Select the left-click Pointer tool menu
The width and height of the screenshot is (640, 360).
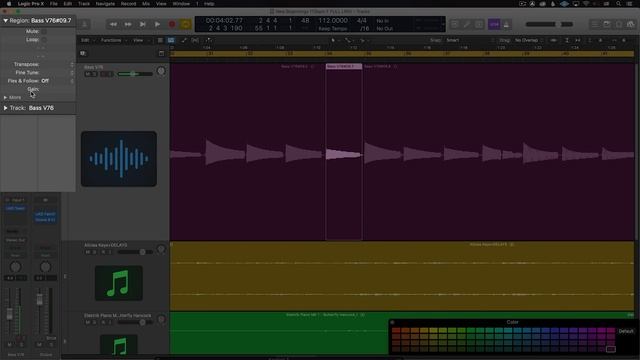point(334,40)
